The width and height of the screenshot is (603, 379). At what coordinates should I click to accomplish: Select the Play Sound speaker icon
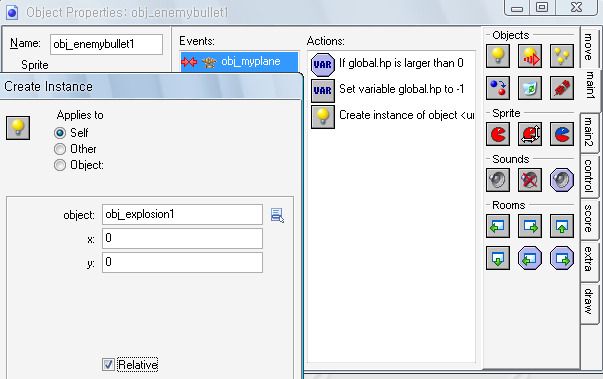[498, 180]
